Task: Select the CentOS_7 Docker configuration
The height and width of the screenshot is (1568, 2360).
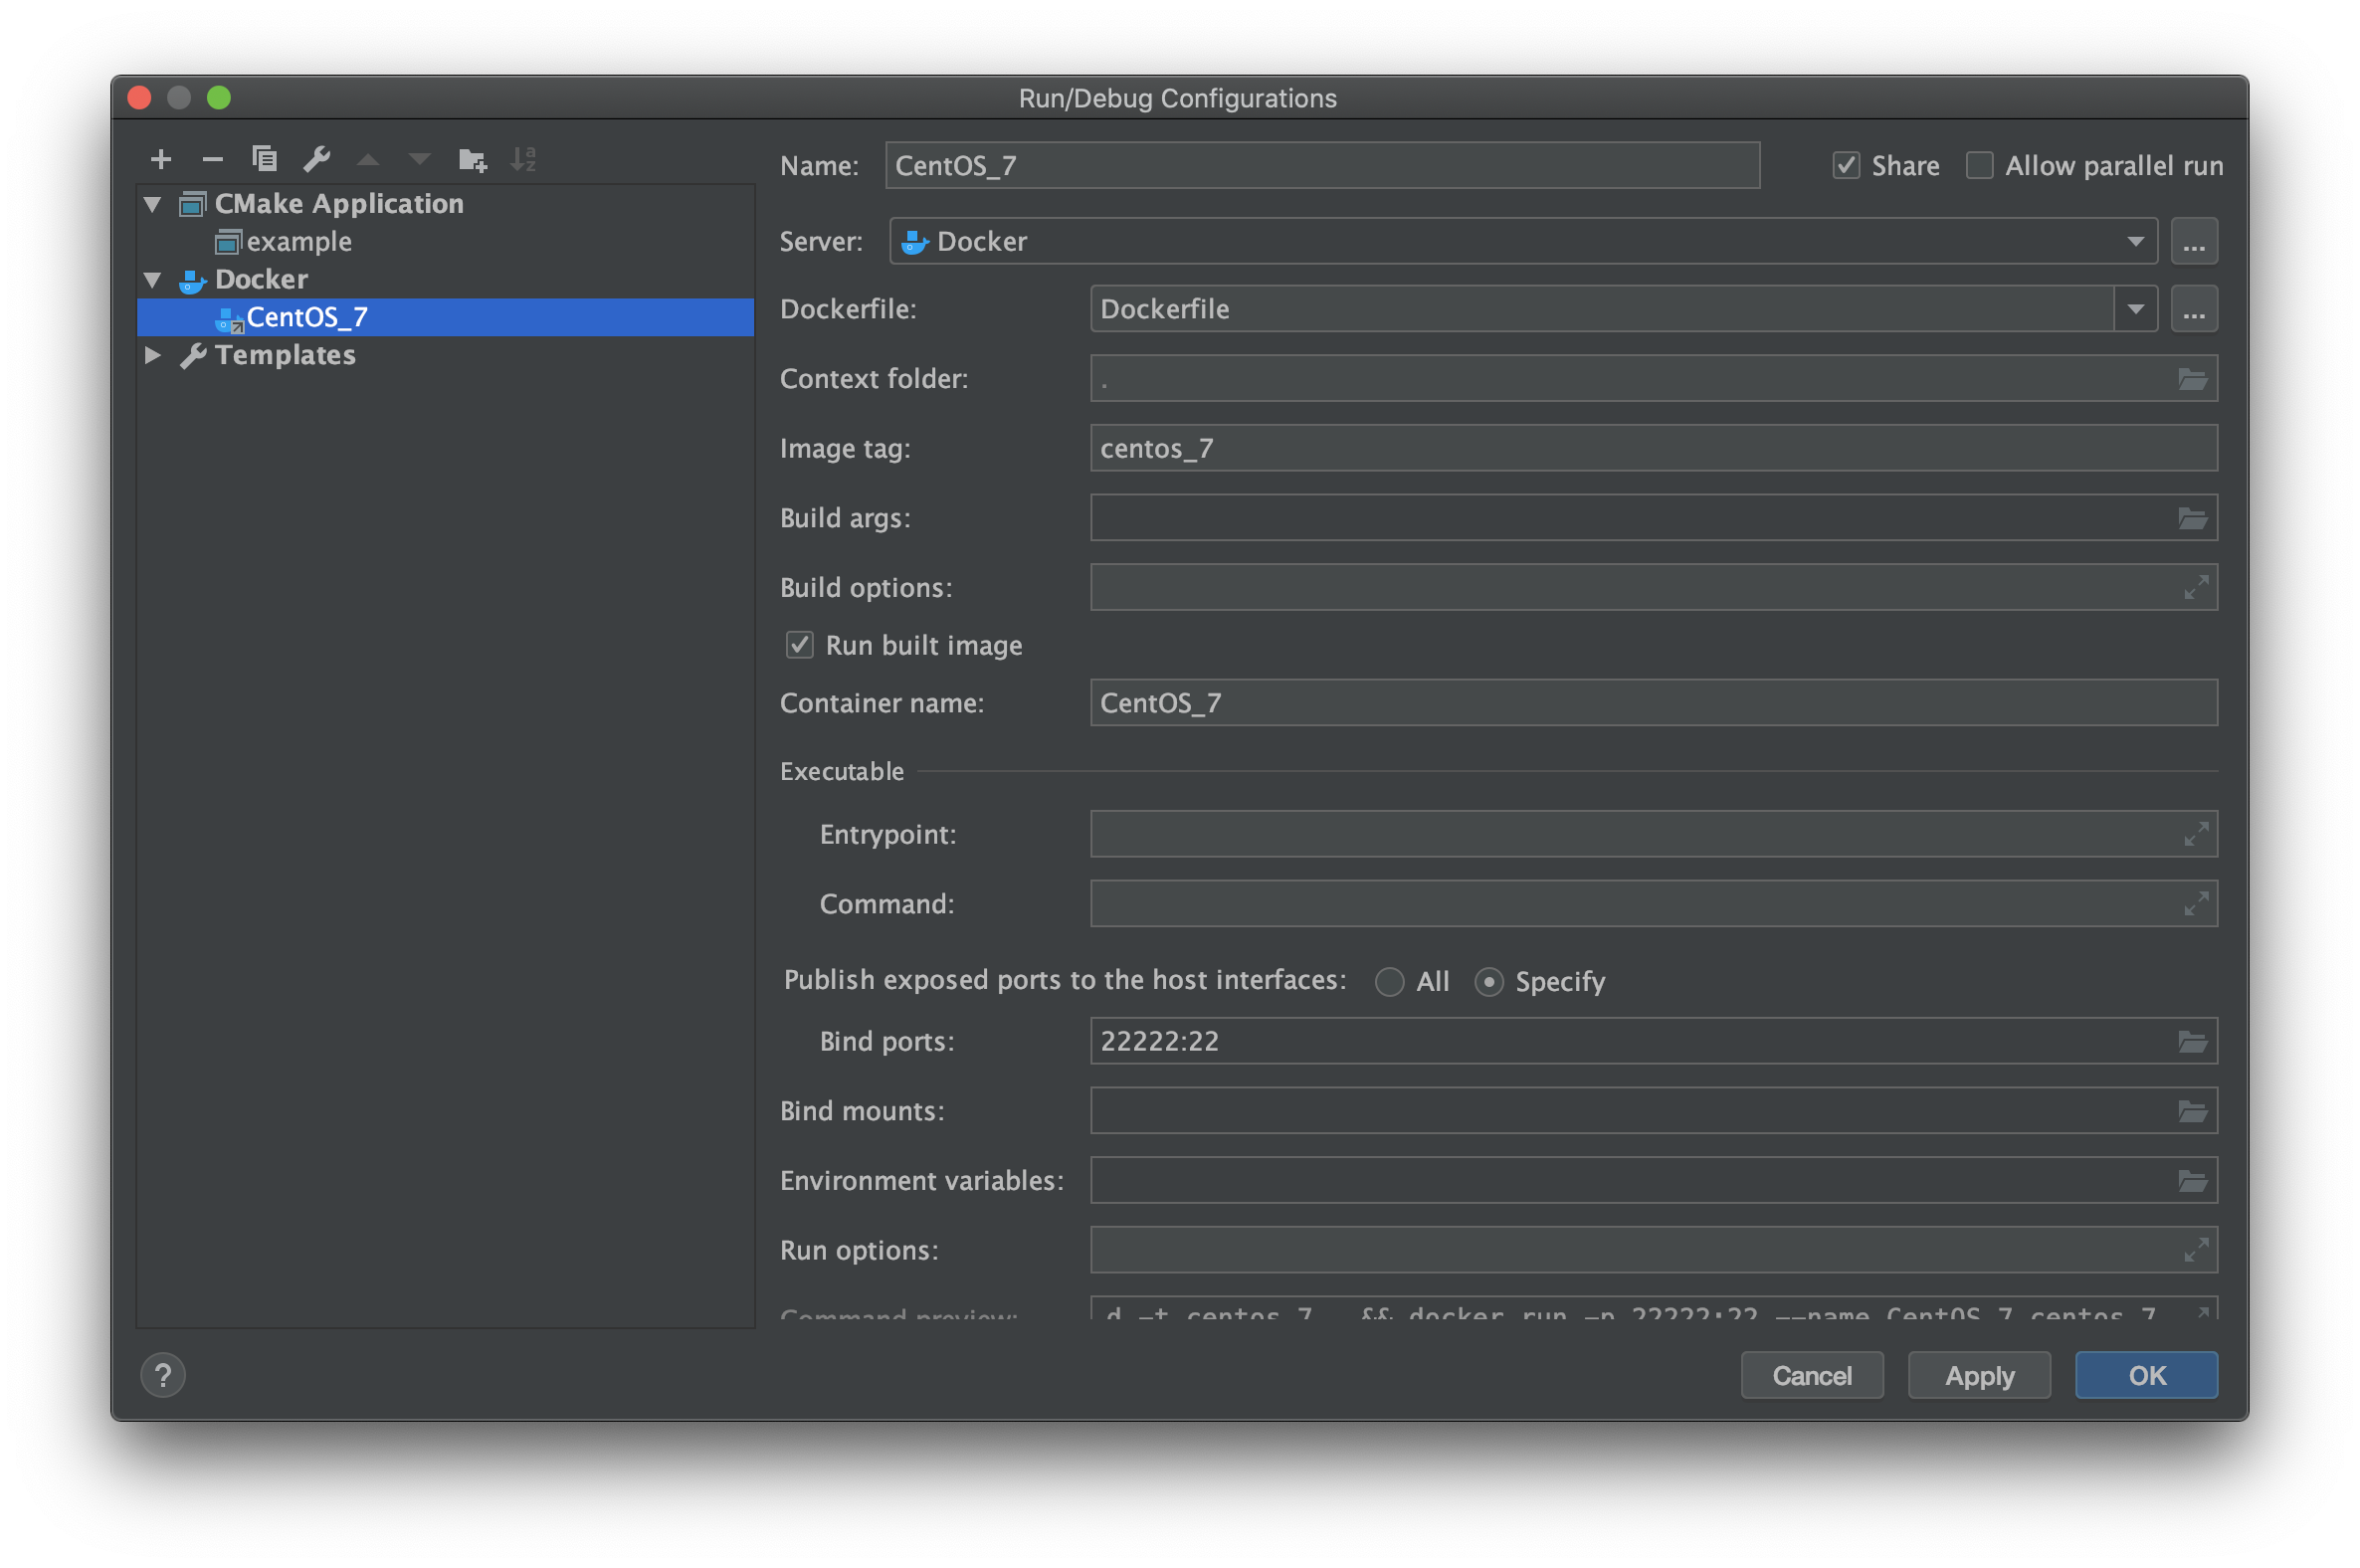Action: click(x=306, y=317)
